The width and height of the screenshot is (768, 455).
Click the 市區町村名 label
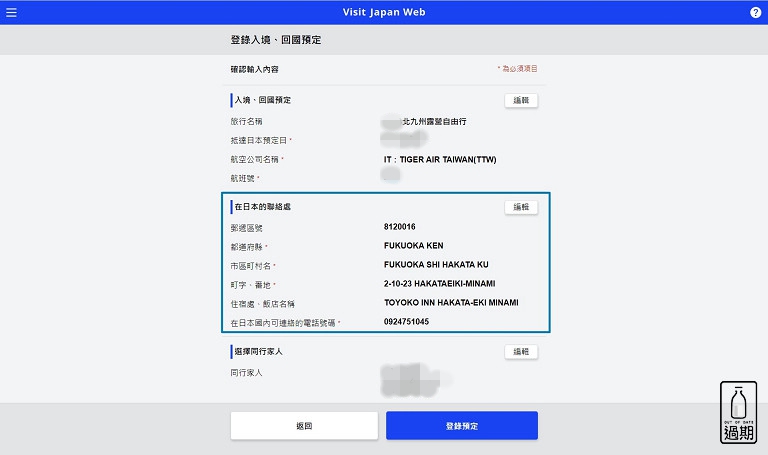click(251, 266)
